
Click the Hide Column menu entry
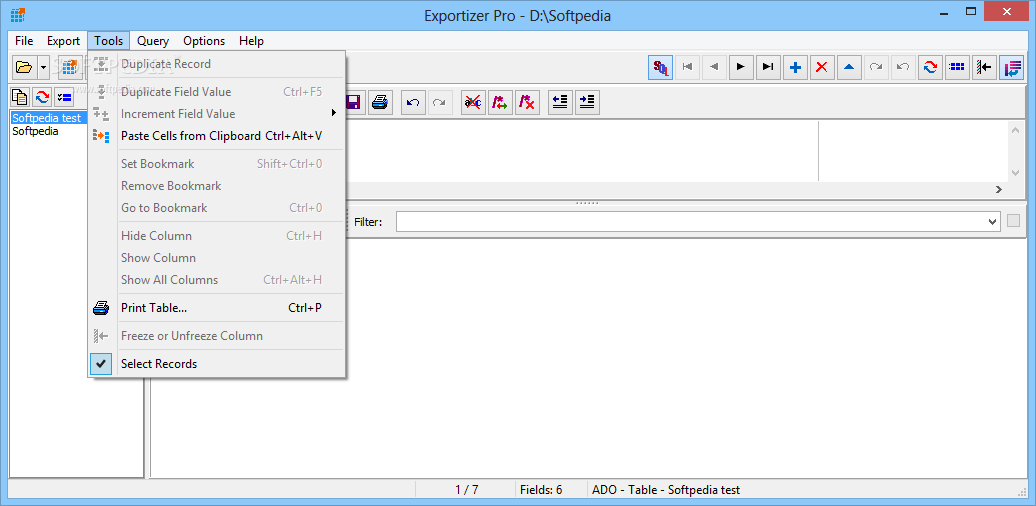pyautogui.click(x=217, y=236)
